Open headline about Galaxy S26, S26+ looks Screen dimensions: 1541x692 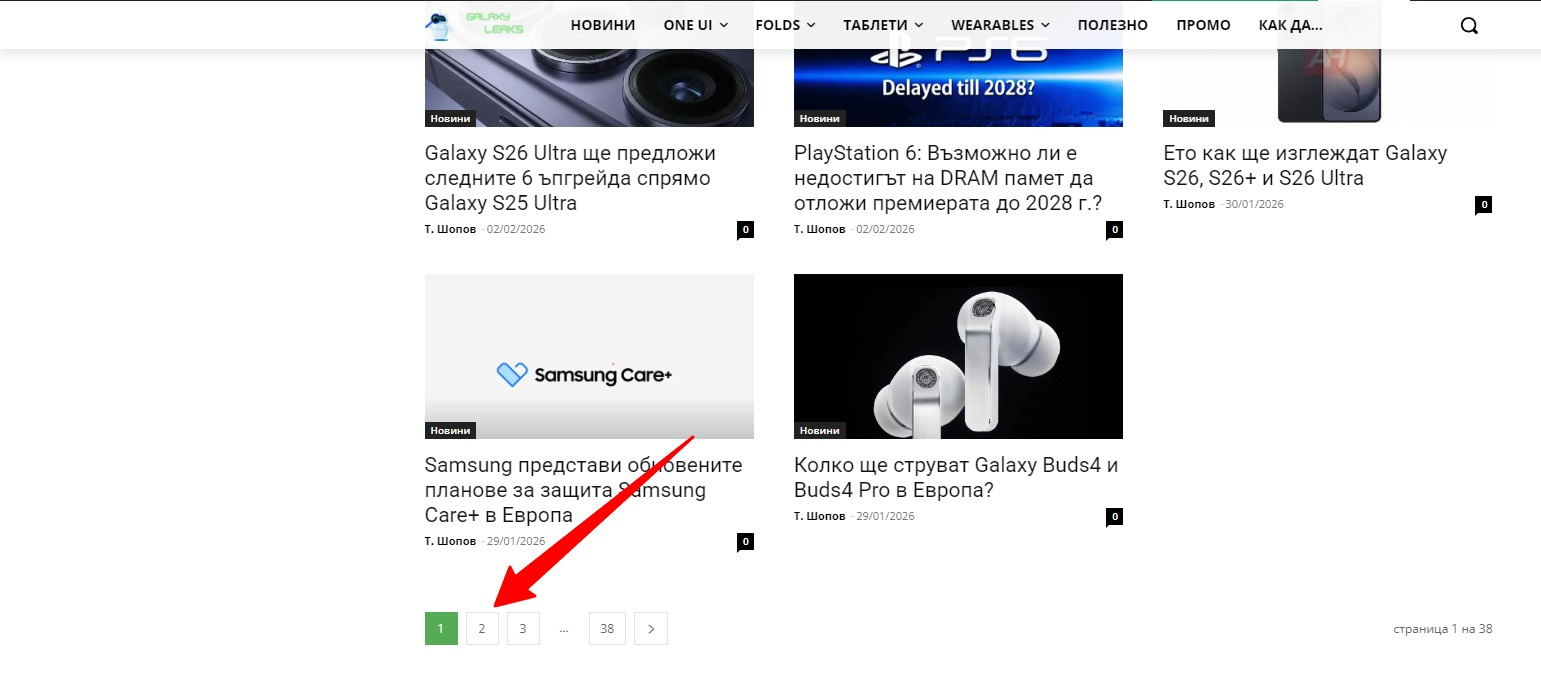pos(1305,166)
